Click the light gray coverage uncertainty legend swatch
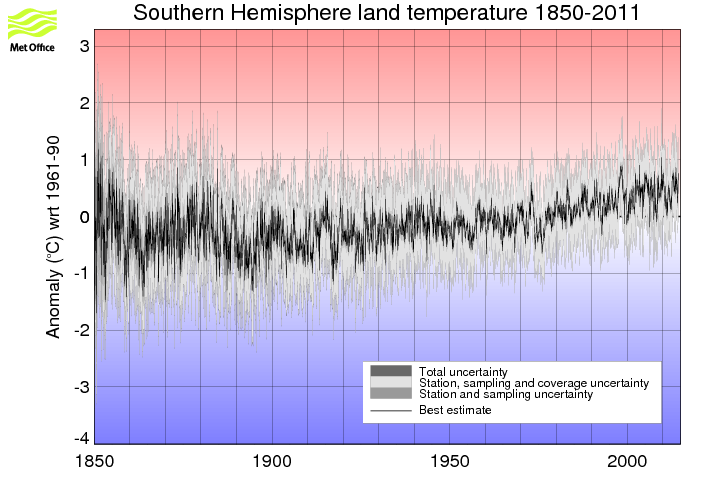Viewport: 708px width, 504px height. coord(391,382)
